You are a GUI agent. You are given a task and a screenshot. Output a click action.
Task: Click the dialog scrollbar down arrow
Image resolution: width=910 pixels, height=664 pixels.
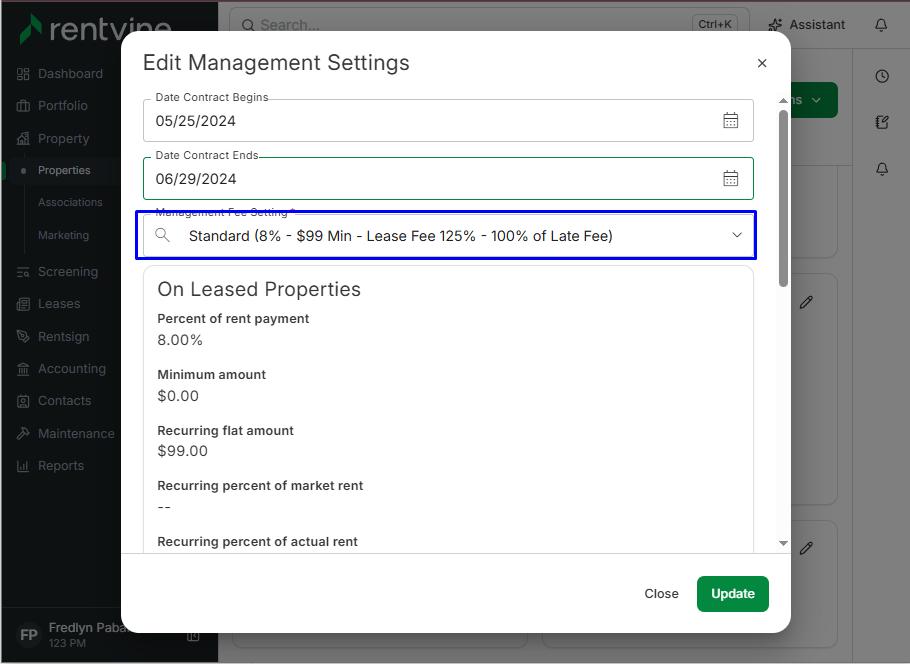point(783,543)
